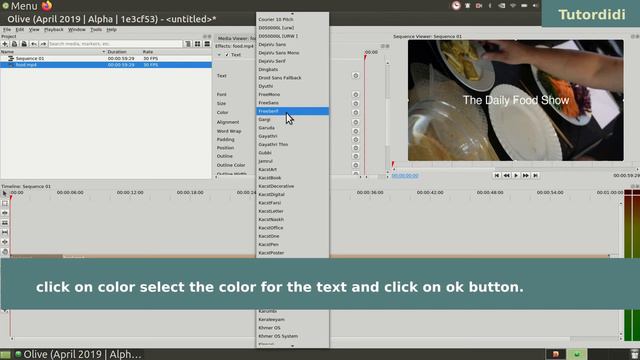
Task: Choose KacstDecorative in the font list
Action: pos(292,186)
